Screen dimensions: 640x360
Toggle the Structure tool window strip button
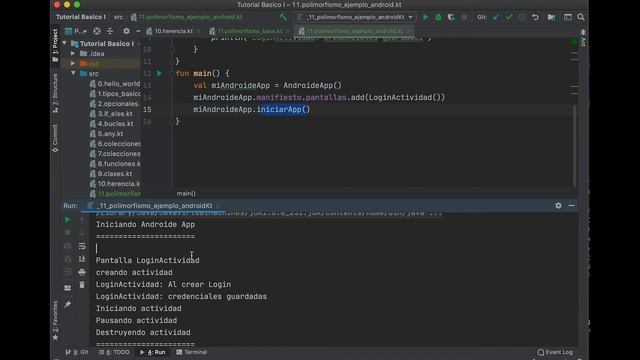pyautogui.click(x=55, y=93)
